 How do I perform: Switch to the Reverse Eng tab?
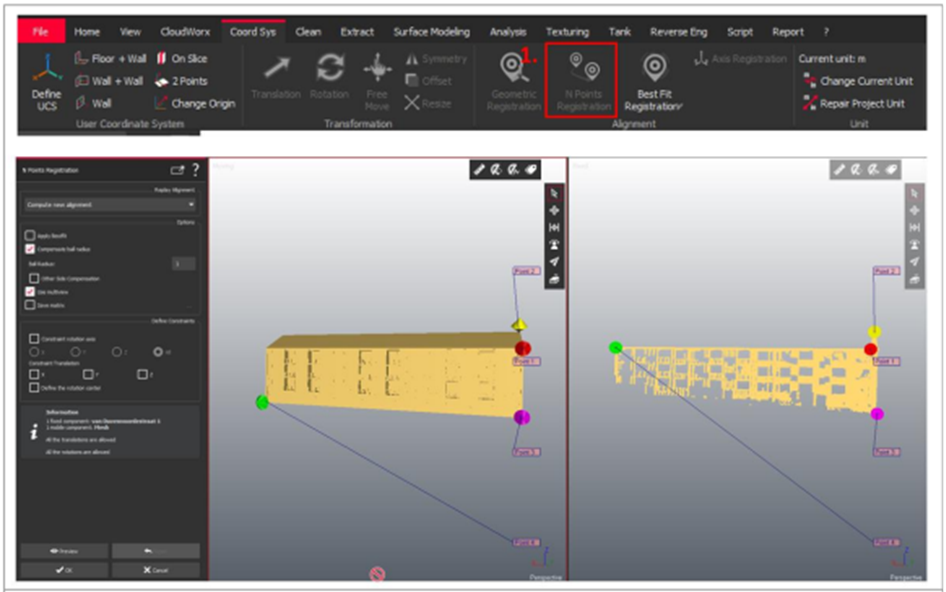[x=678, y=32]
